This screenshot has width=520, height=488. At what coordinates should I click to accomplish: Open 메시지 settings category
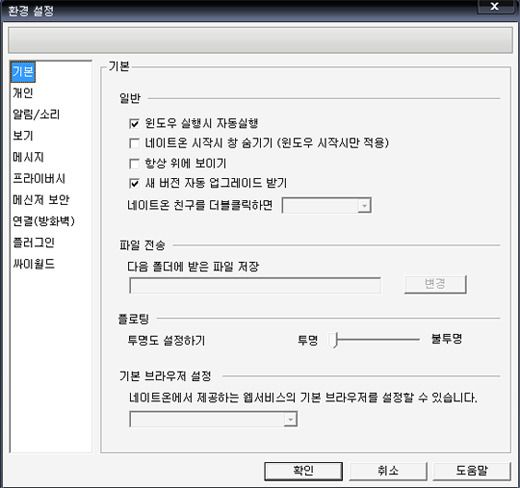[28, 157]
